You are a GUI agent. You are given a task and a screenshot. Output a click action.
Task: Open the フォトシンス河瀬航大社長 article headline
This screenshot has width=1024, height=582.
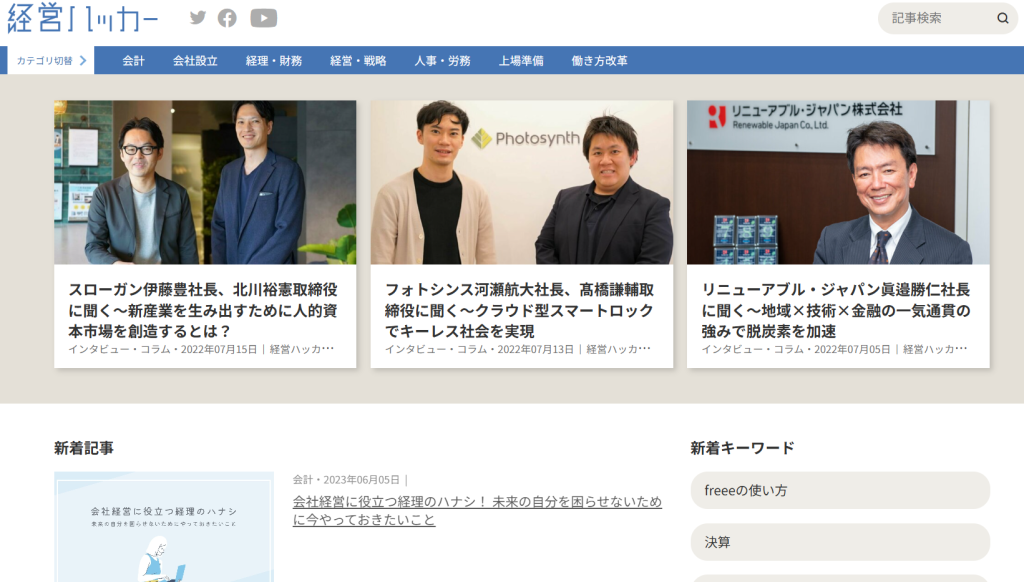pos(520,310)
